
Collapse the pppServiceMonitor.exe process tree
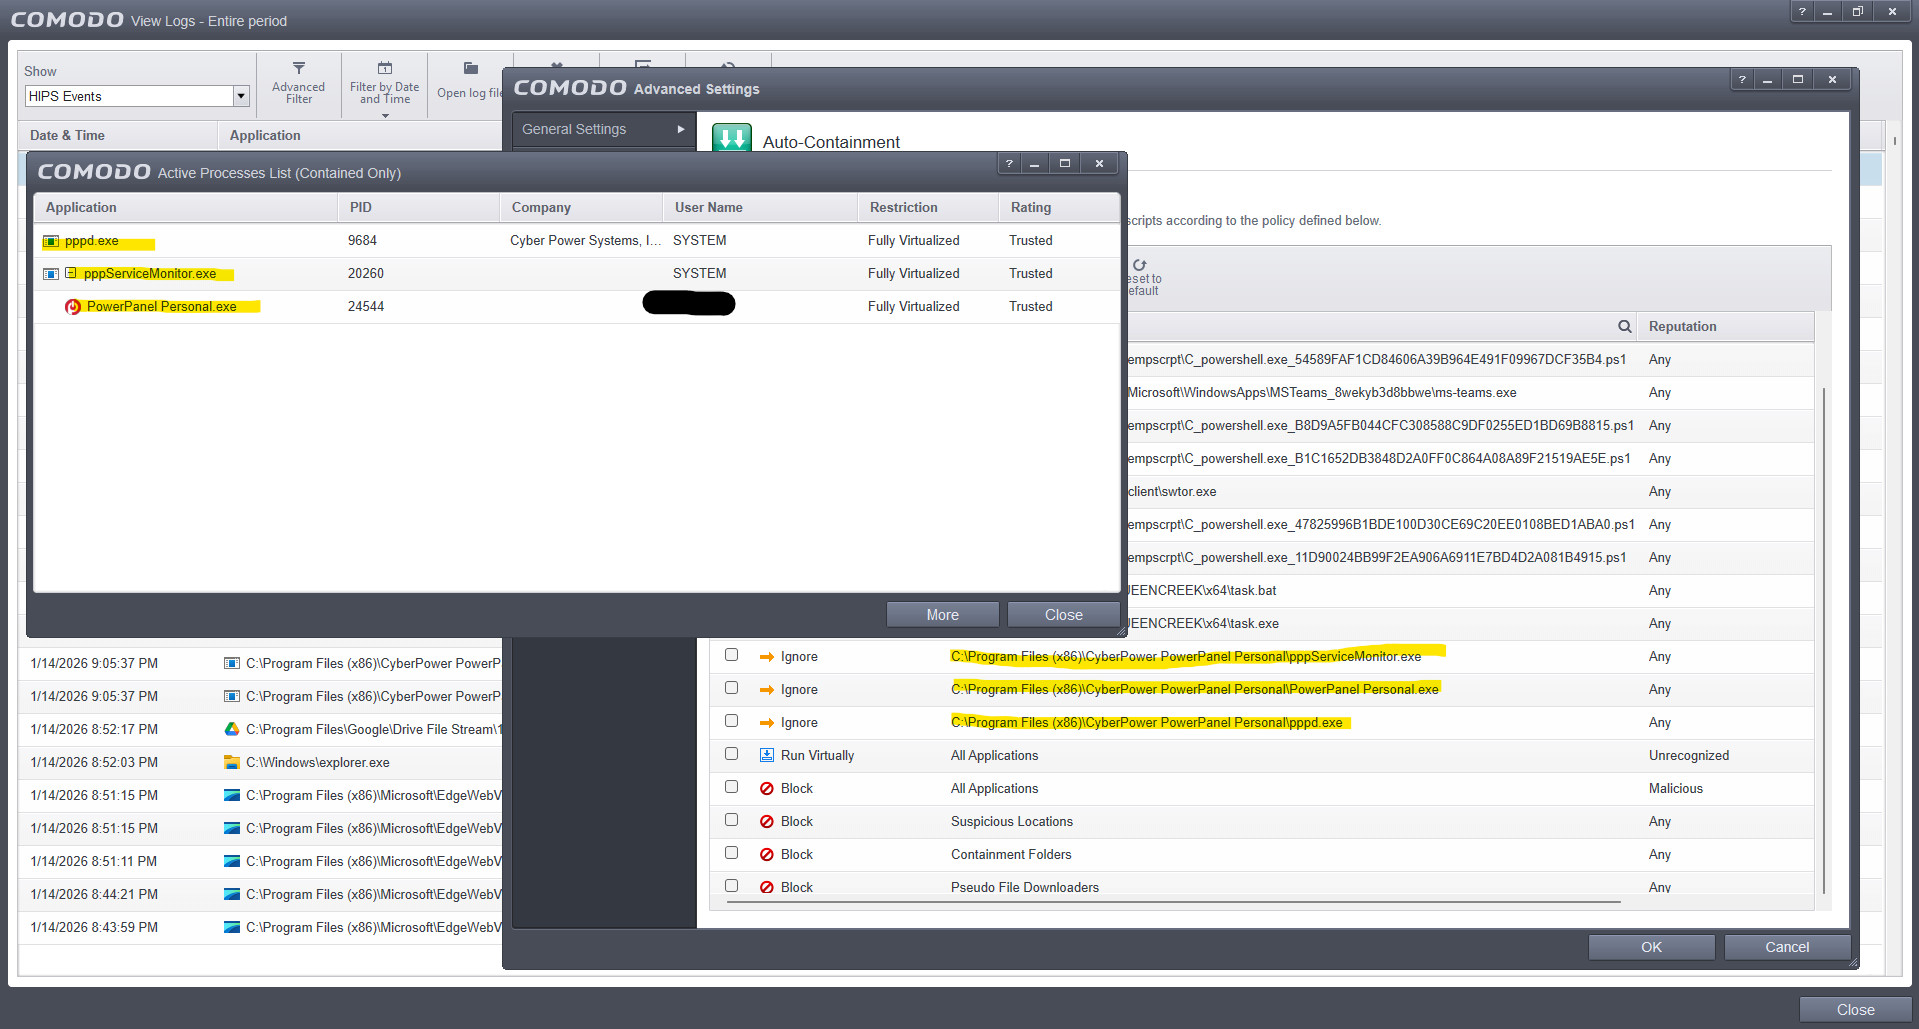pyautogui.click(x=71, y=273)
